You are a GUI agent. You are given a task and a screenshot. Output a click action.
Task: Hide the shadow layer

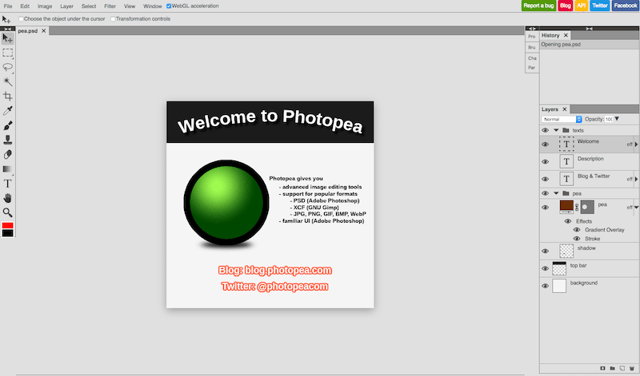pyautogui.click(x=545, y=251)
